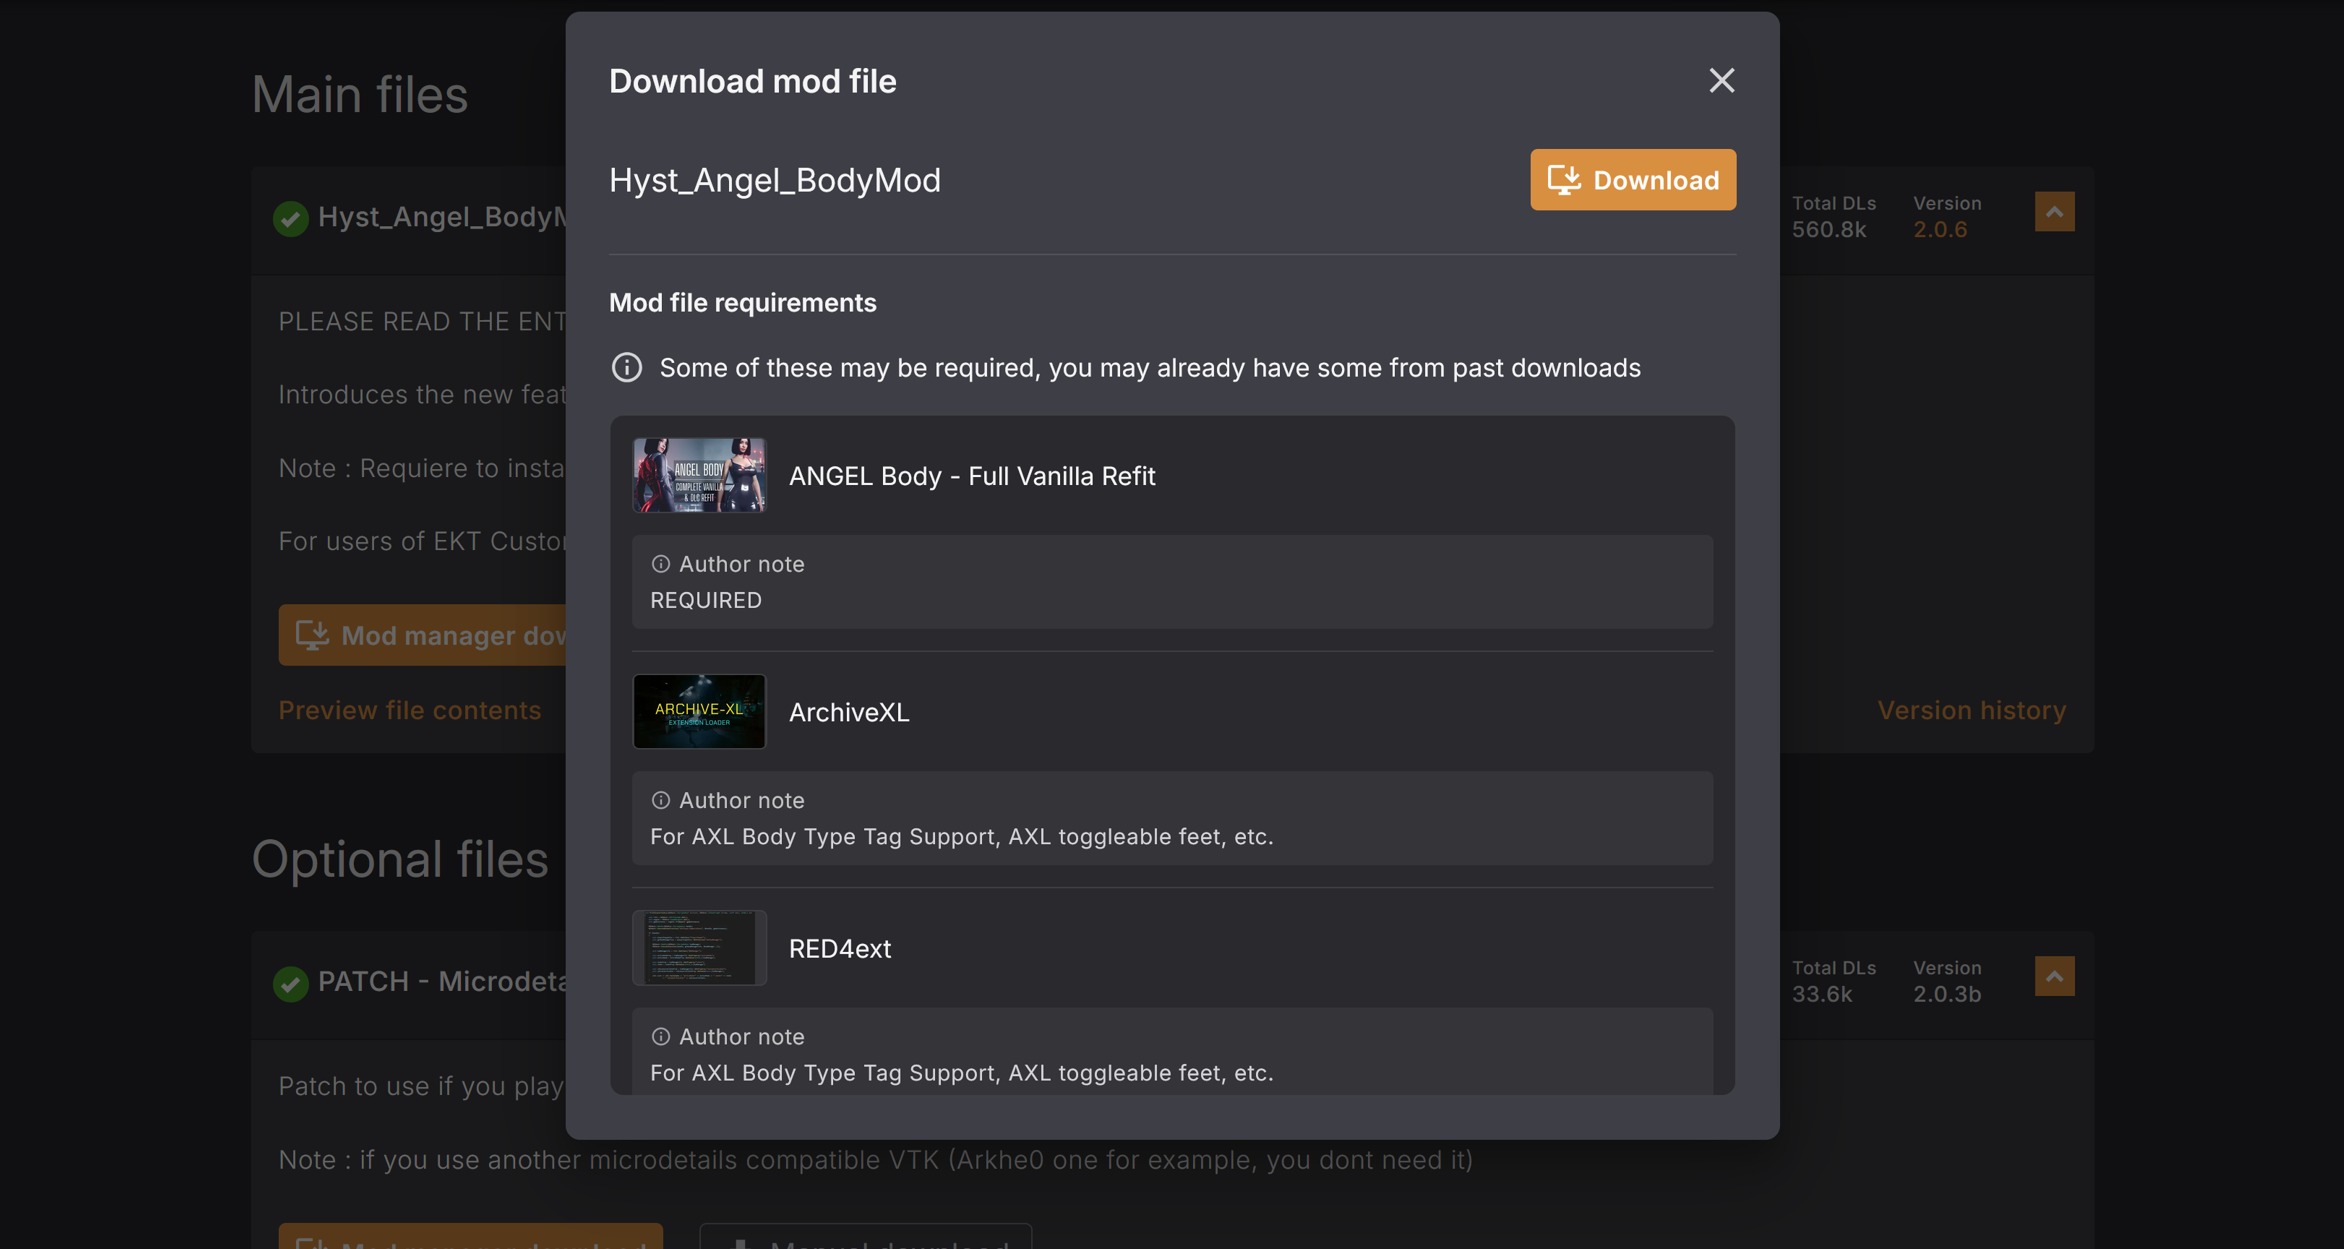Screen dimensions: 2344x1249
Task: Open Preview file contents link
Action: (410, 710)
